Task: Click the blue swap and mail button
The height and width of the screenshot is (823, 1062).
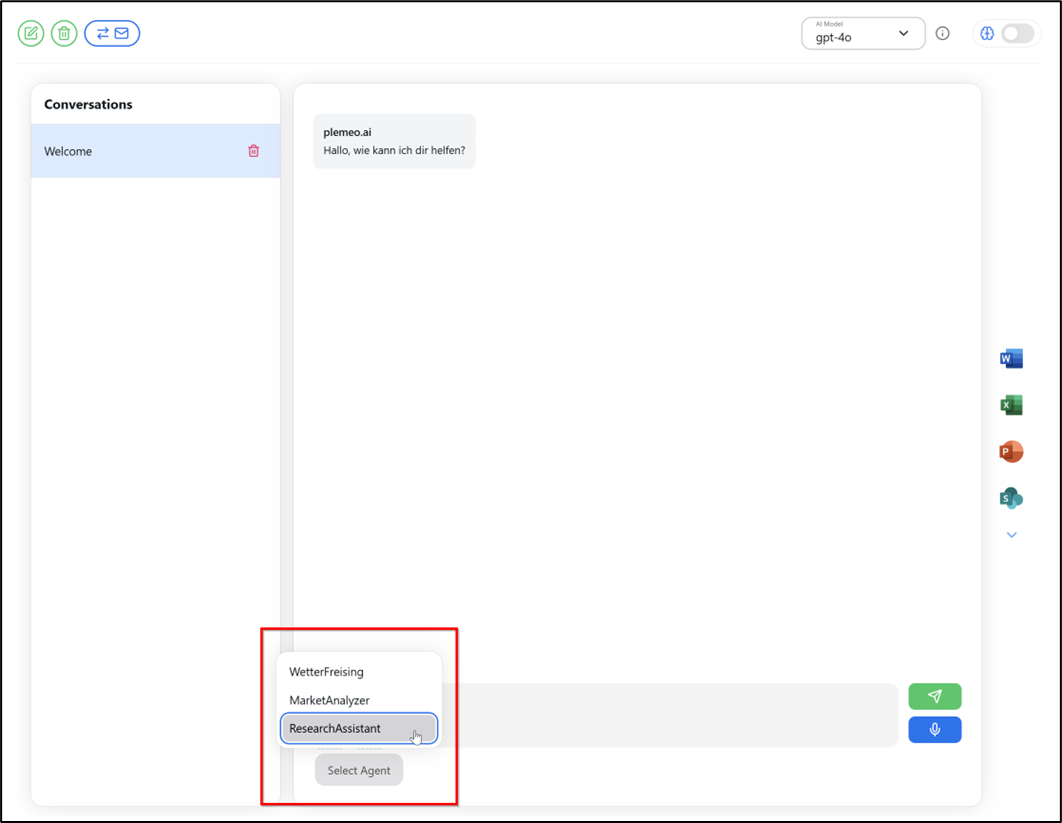Action: pyautogui.click(x=112, y=34)
